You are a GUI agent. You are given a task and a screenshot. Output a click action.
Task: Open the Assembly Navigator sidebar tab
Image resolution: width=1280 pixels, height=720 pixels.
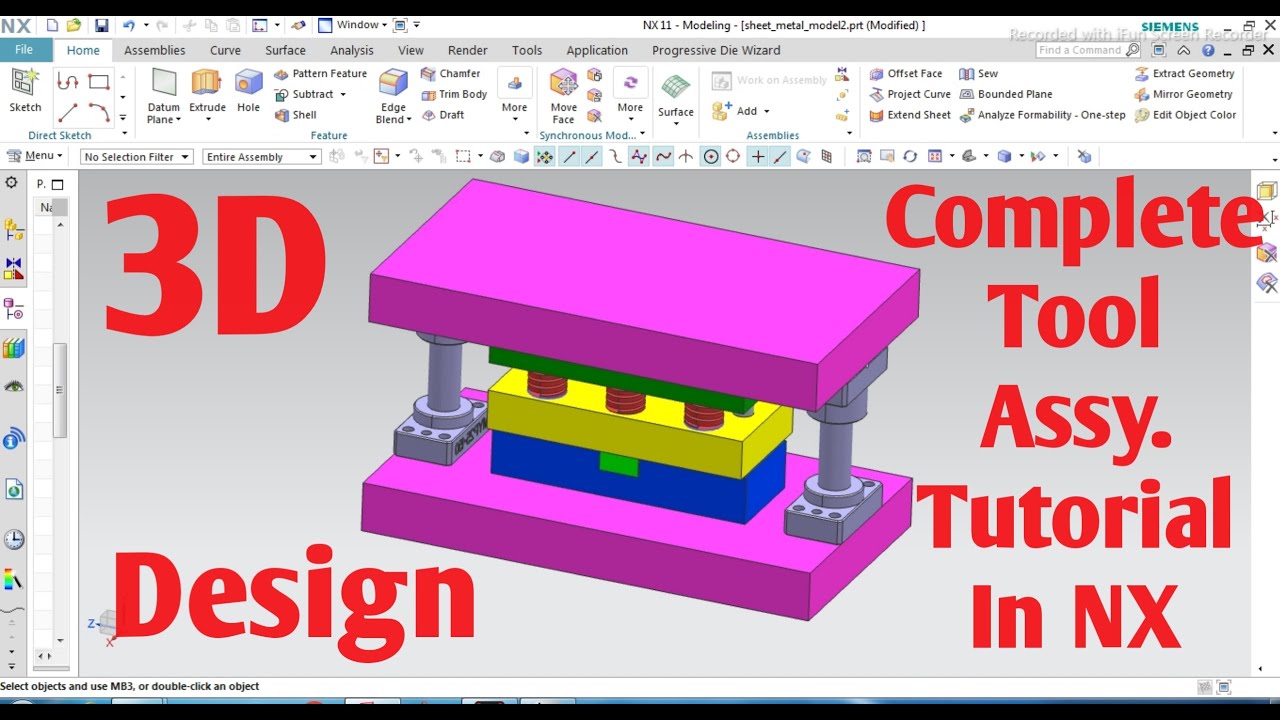point(14,229)
